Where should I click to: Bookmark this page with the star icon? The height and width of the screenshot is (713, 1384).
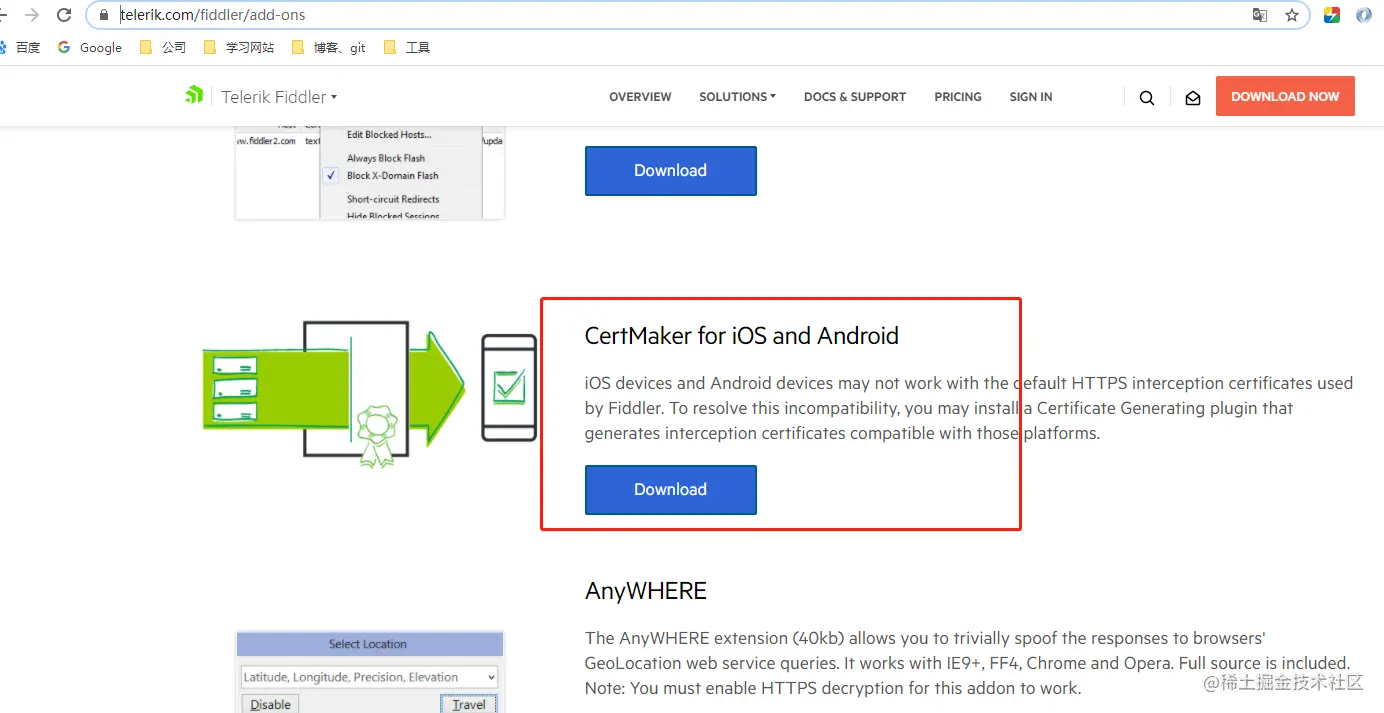tap(1292, 15)
